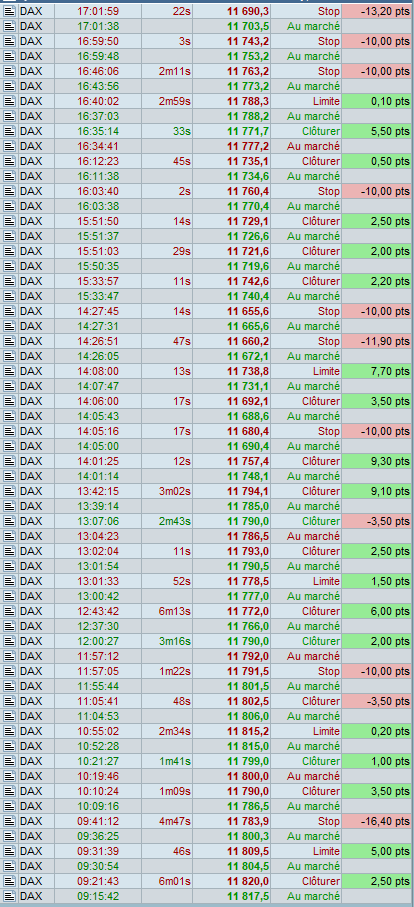Click the price 11 738,8
The height and width of the screenshot is (907, 414).
point(248,371)
